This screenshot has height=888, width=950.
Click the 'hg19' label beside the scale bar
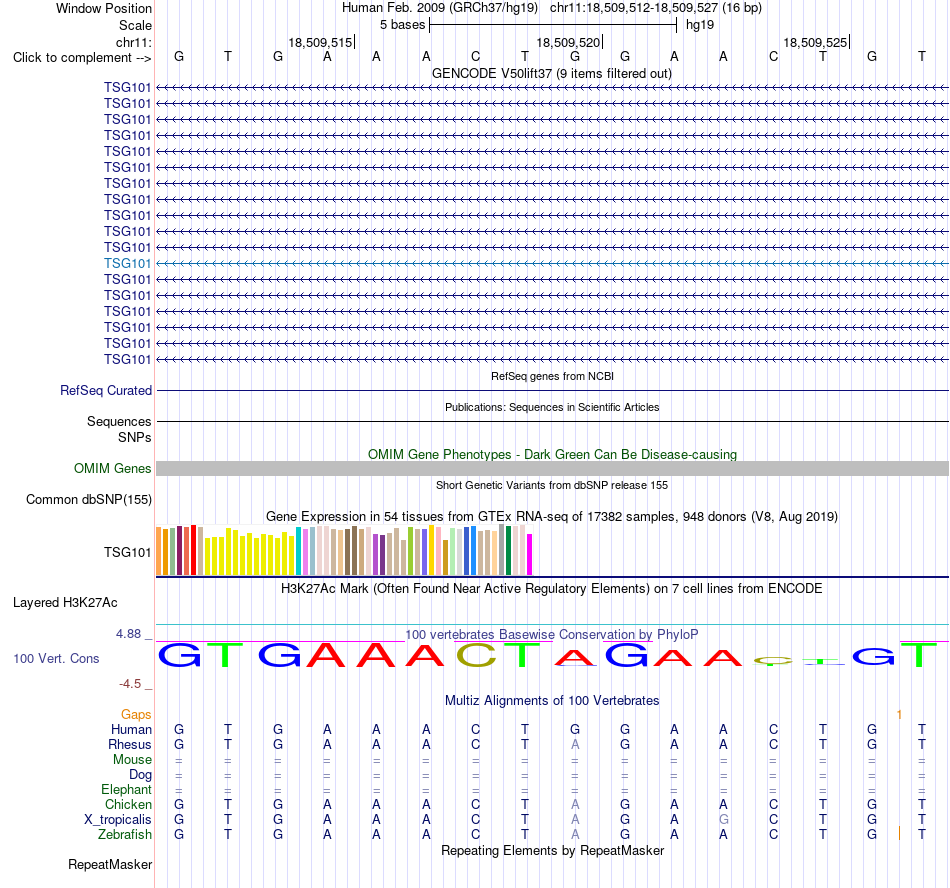click(x=700, y=25)
